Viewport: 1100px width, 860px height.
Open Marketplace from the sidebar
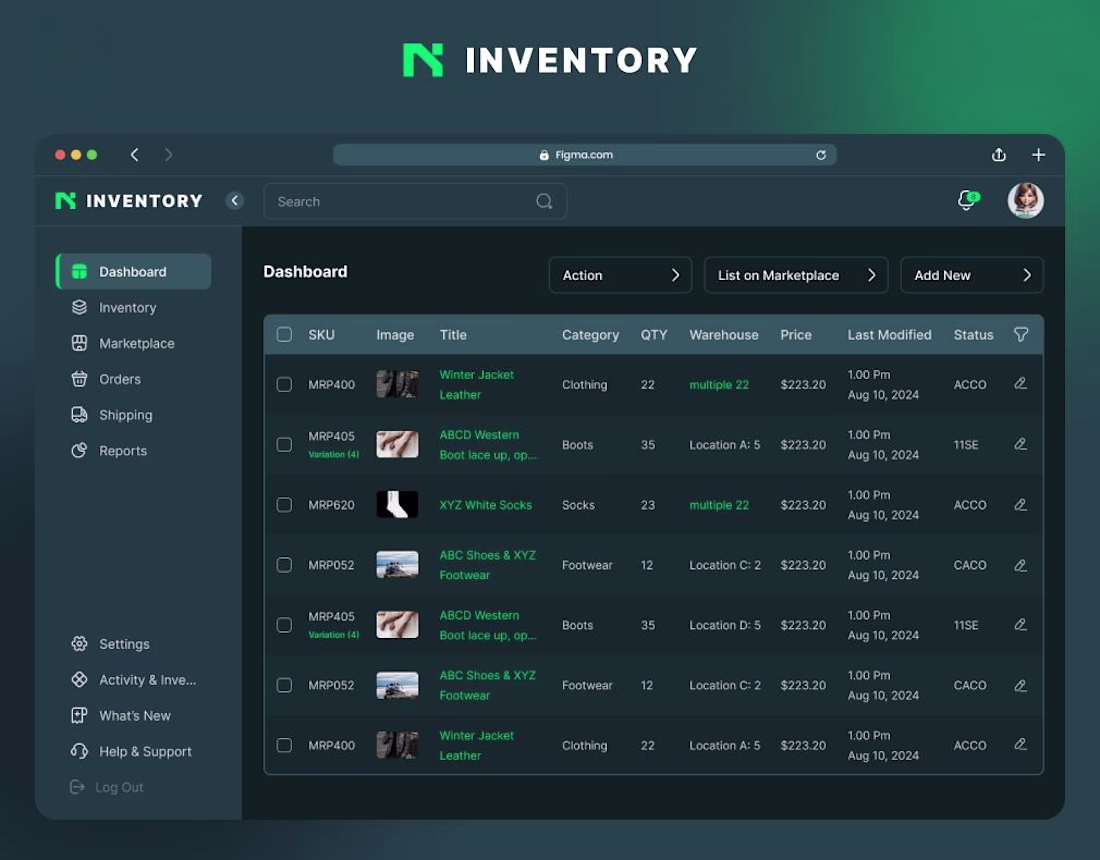137,343
